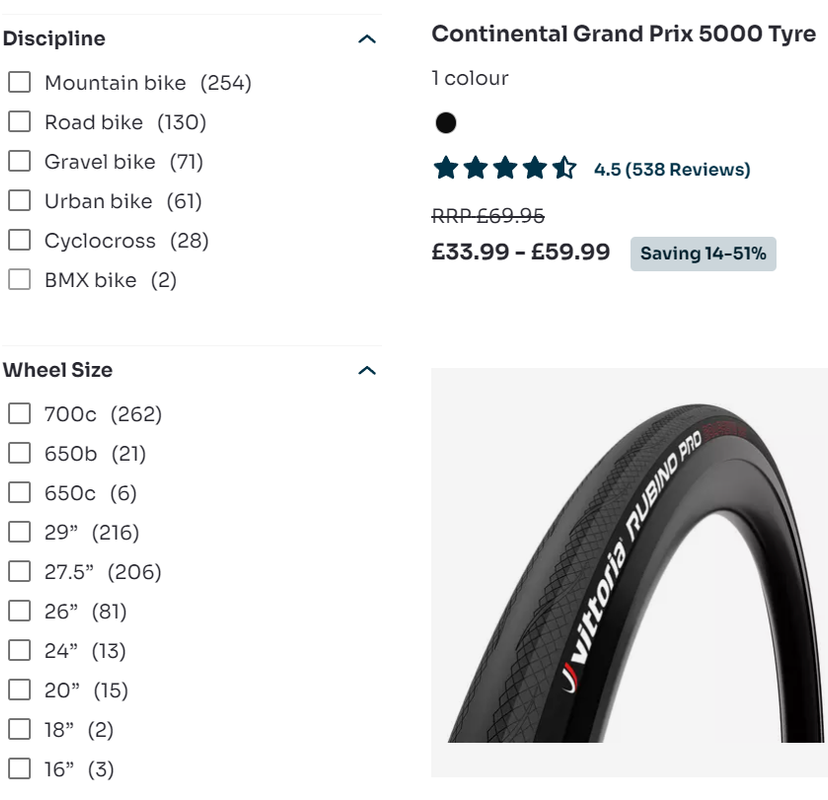Select the Urban bike filter checkbox

tap(20, 201)
